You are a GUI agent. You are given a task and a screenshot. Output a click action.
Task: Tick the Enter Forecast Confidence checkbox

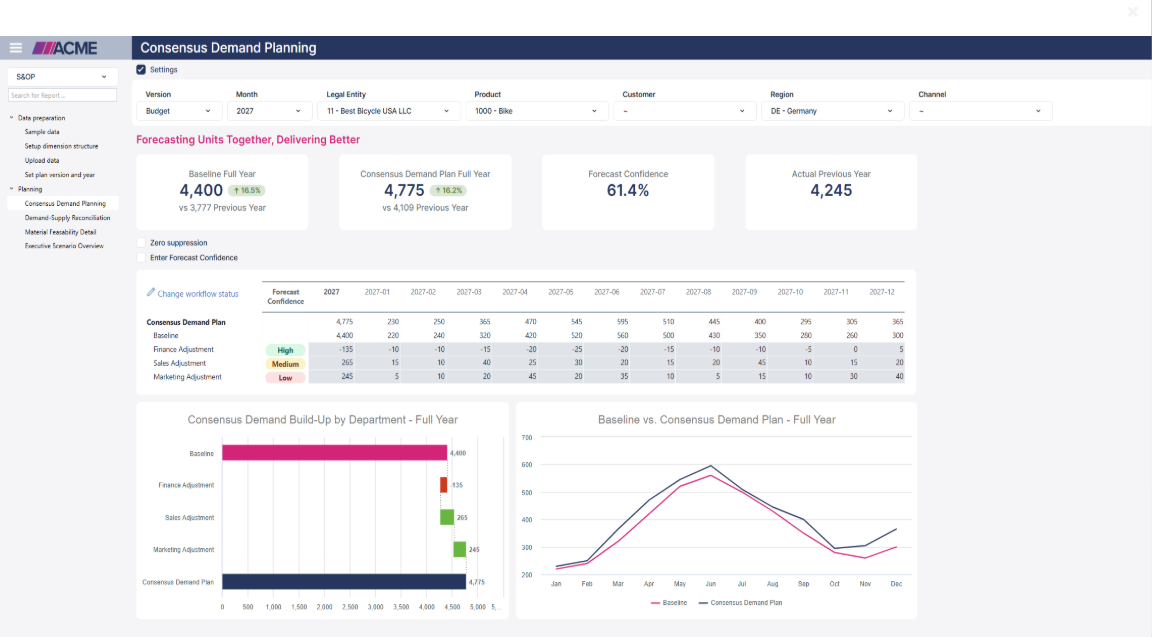pyautogui.click(x=141, y=258)
